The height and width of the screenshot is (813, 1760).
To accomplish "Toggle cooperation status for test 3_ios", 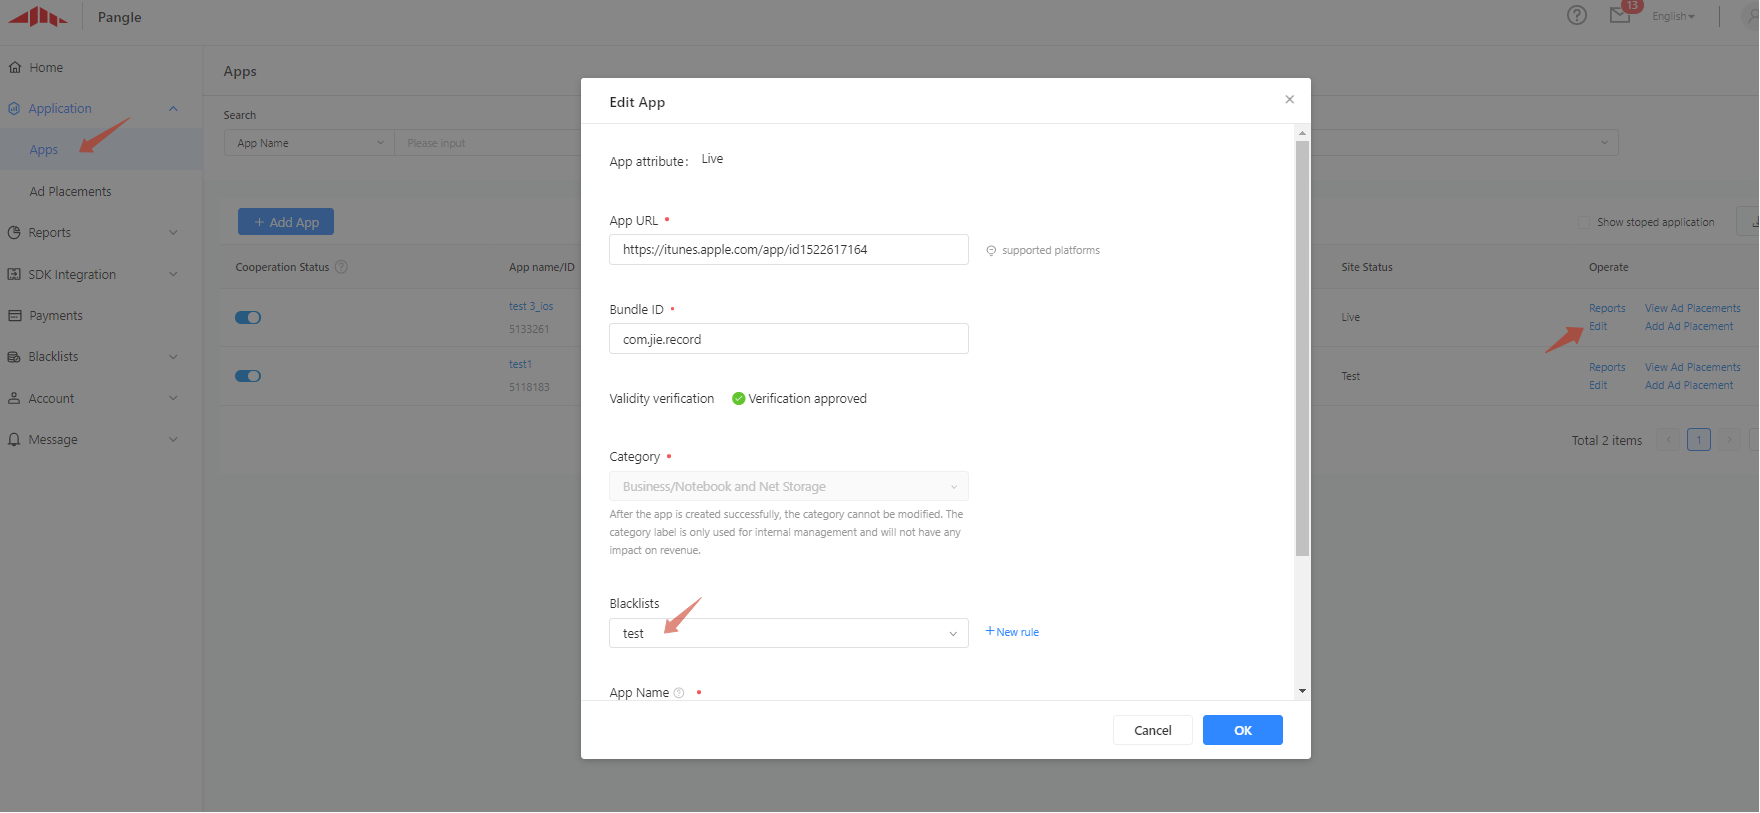I will [247, 318].
